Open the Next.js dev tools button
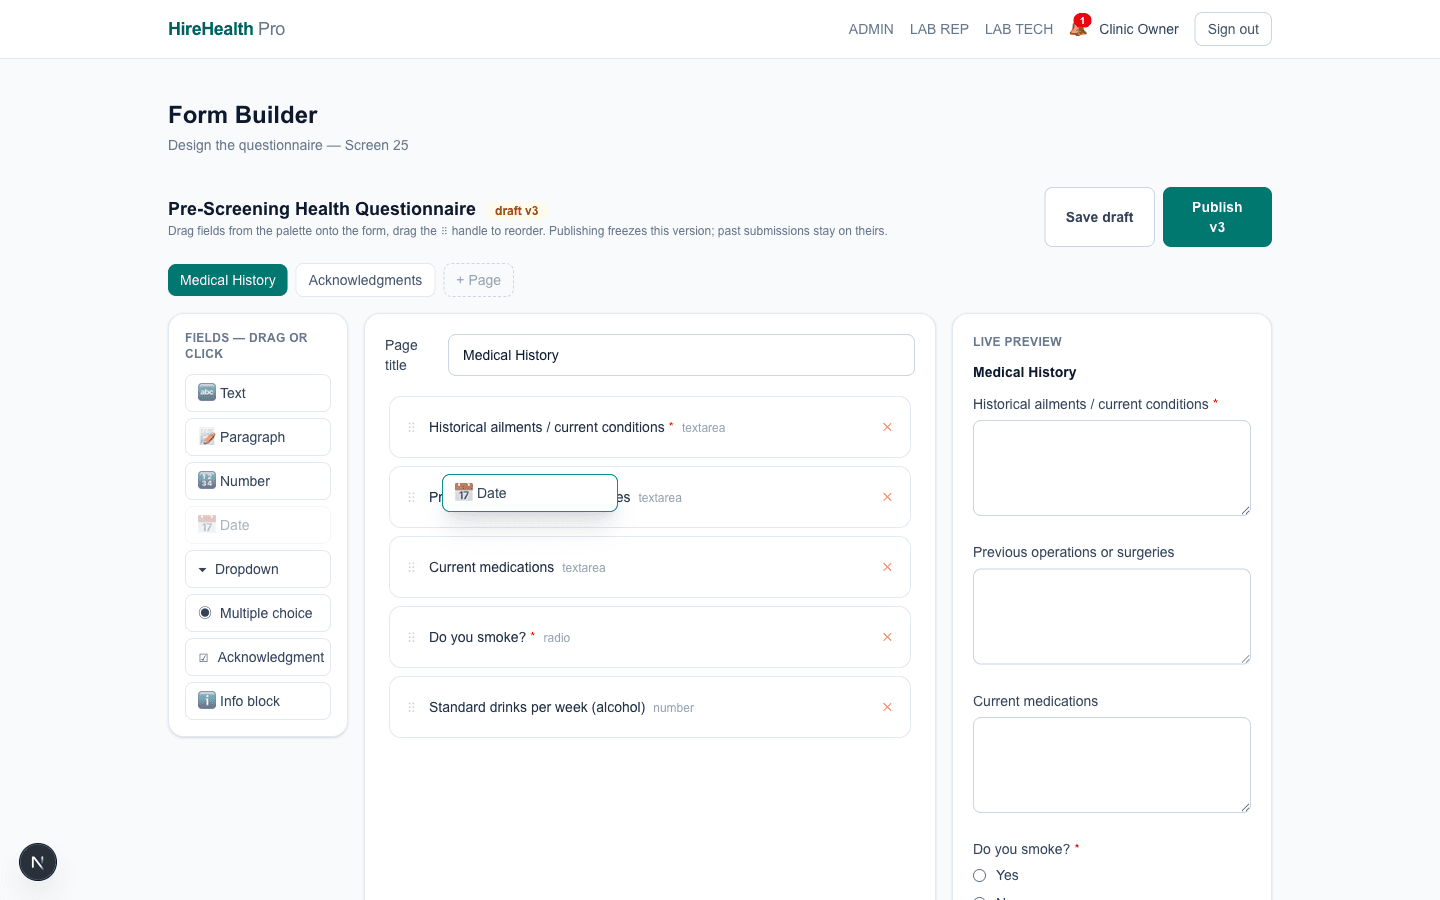 pyautogui.click(x=38, y=862)
